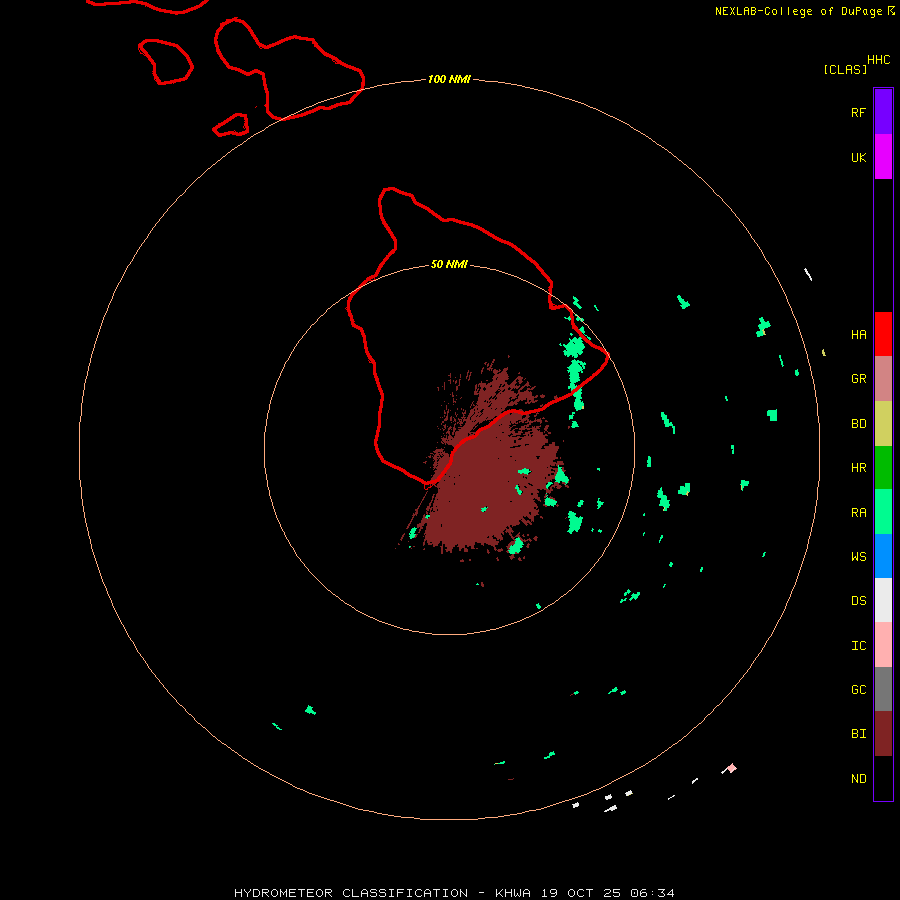The width and height of the screenshot is (900, 900).
Task: Click the HR dark green swatch
Action: tap(883, 468)
